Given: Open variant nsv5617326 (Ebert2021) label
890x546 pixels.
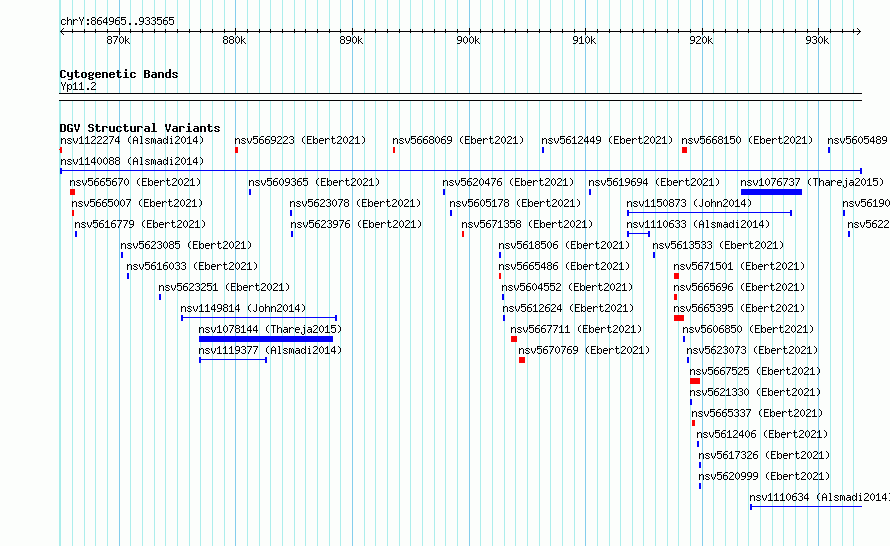Looking at the screenshot, I should 763,455.
